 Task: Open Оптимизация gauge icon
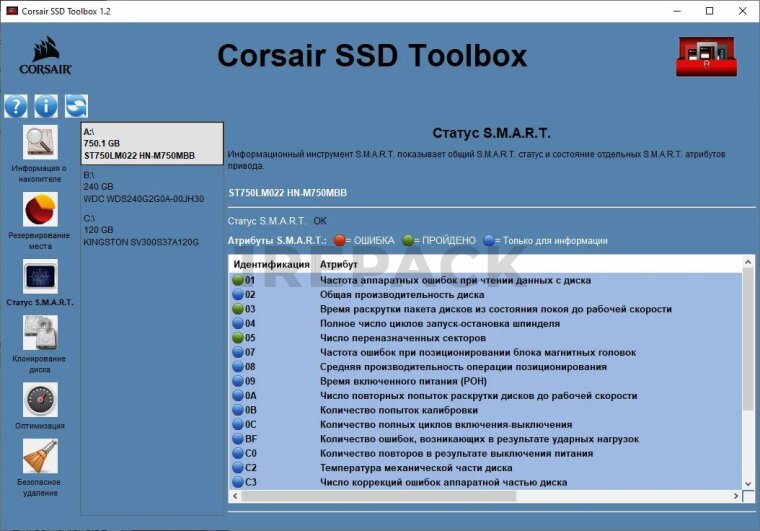pyautogui.click(x=40, y=400)
